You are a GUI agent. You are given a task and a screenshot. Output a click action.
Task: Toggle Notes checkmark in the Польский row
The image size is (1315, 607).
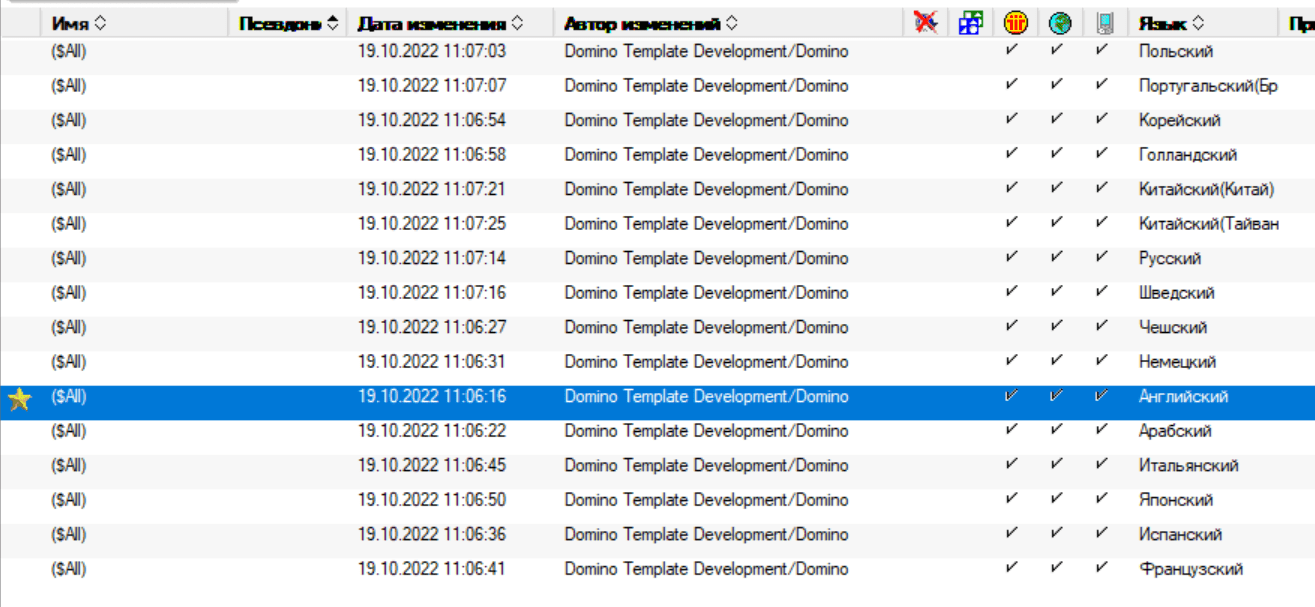click(1012, 51)
